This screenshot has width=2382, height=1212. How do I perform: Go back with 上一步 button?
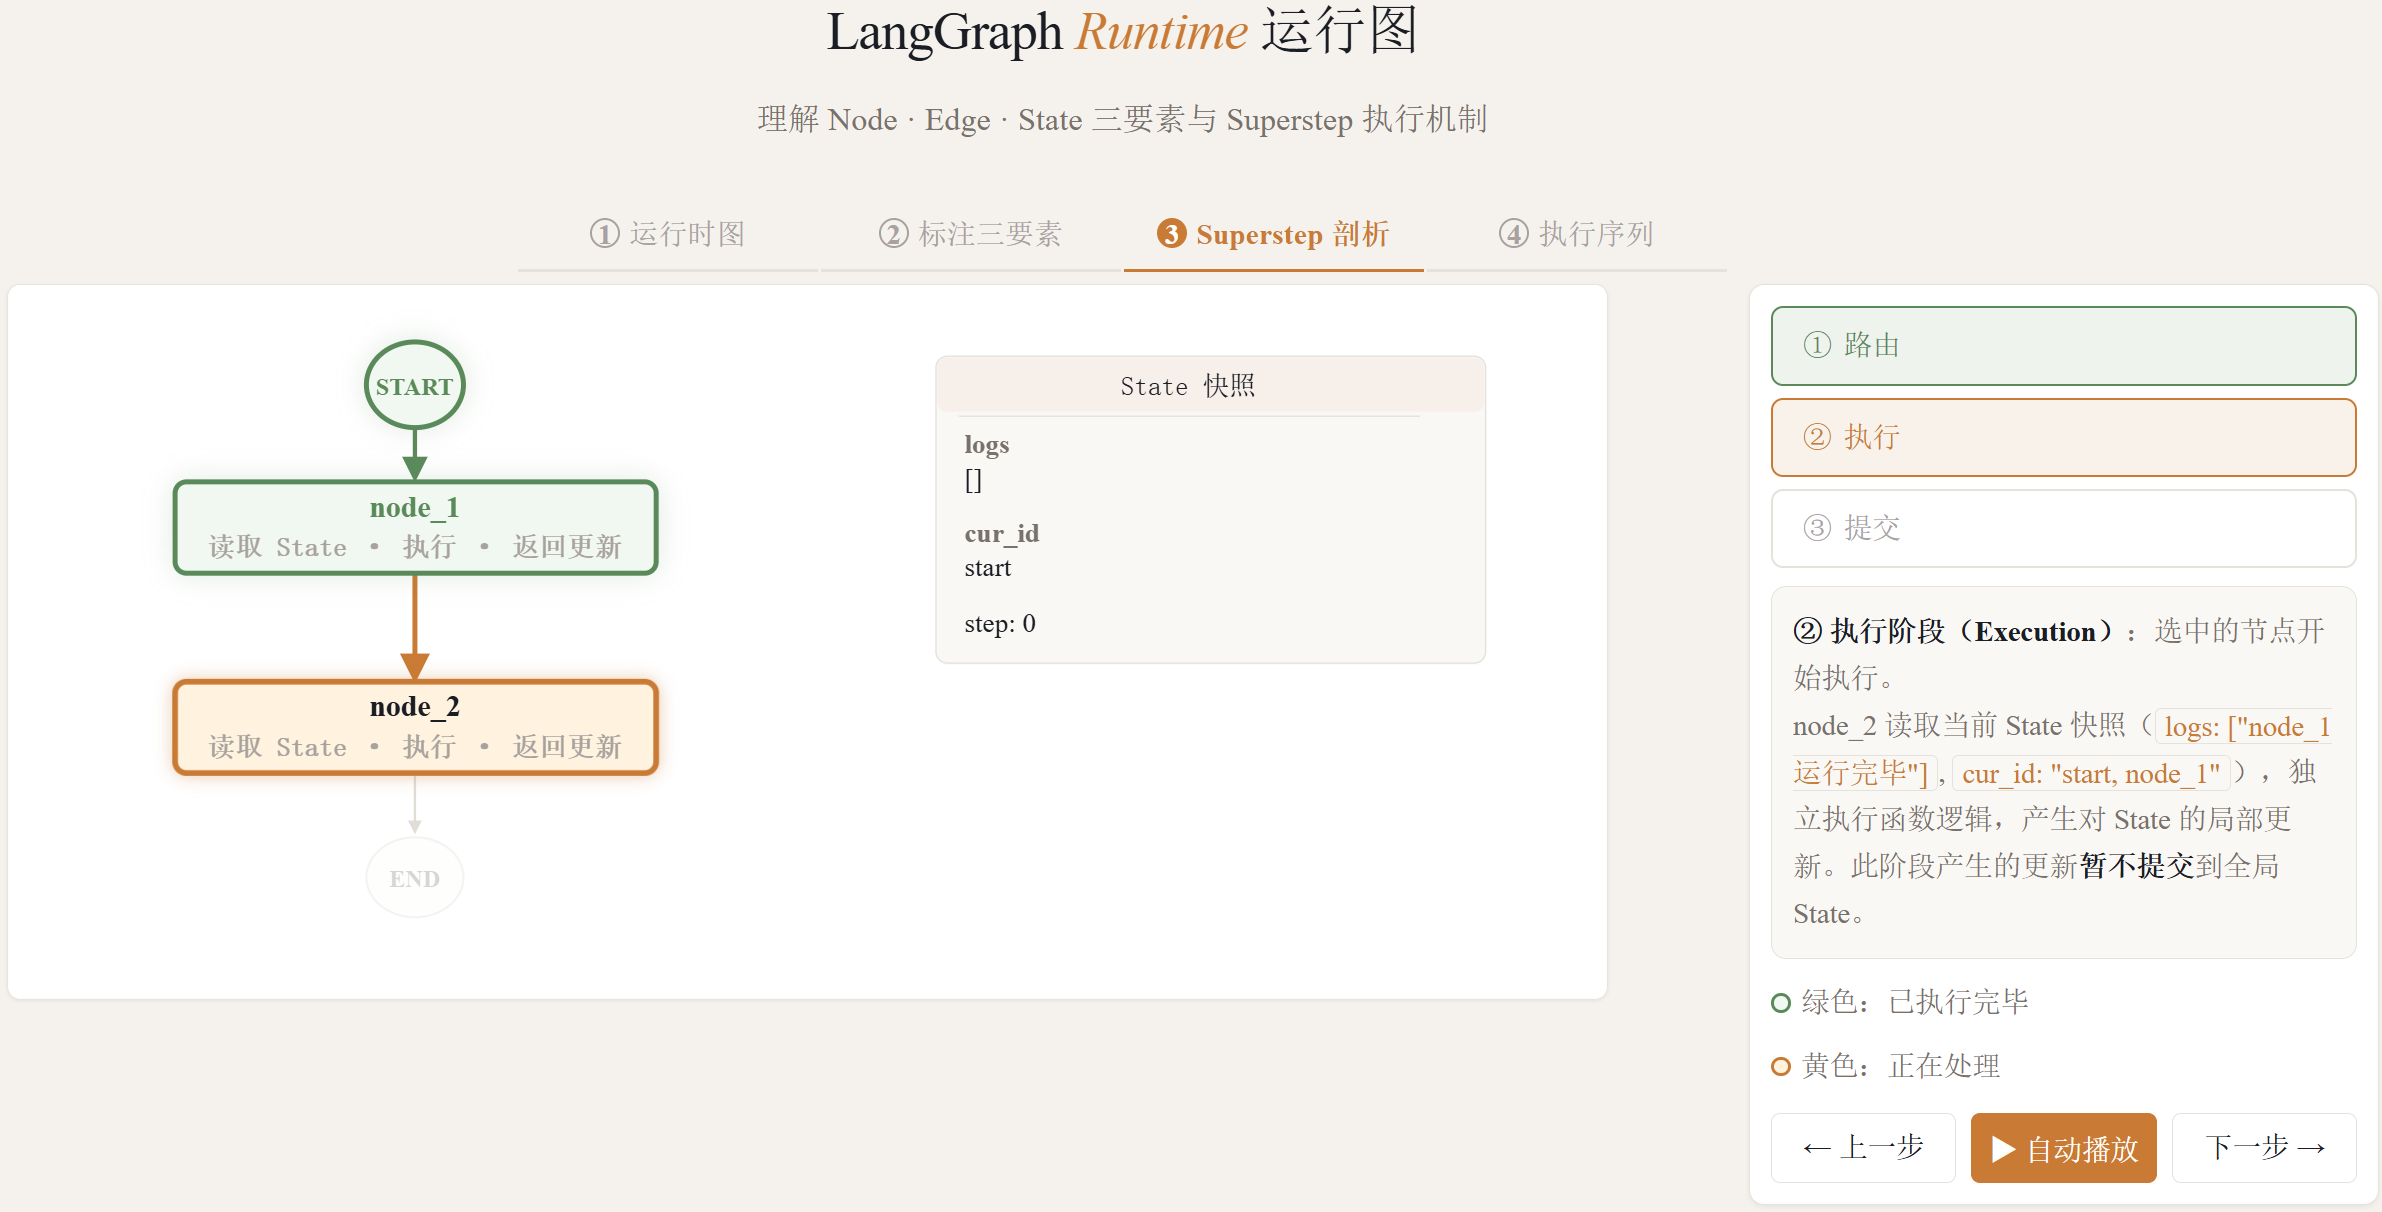point(1863,1147)
